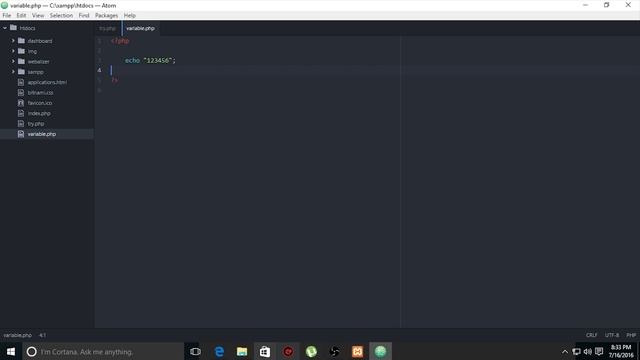Click the img folder icon
Screen dimensions: 640x360
pos(21,51)
